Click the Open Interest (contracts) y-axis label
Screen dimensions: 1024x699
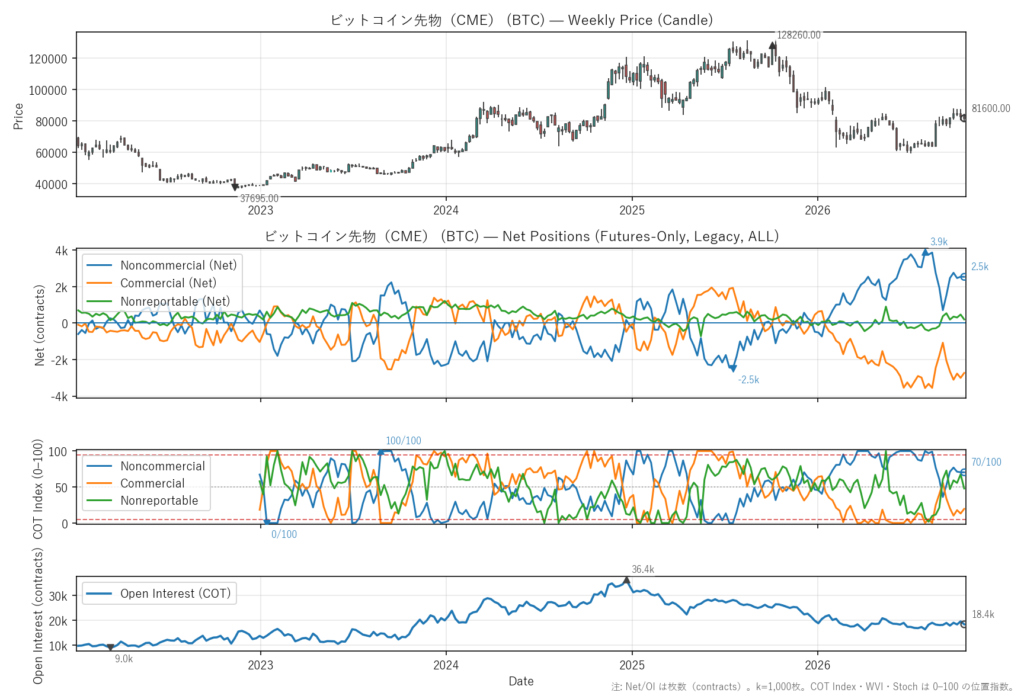(x=38, y=615)
